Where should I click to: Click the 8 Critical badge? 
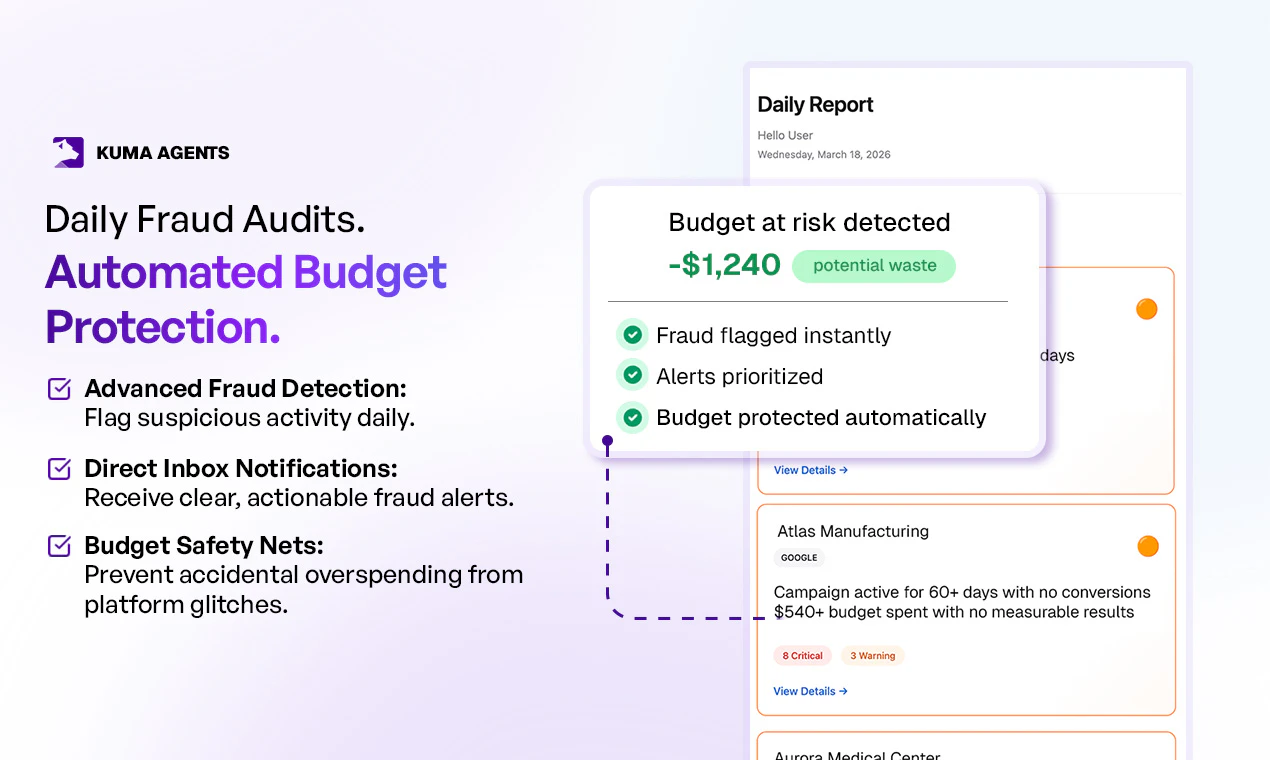click(802, 655)
